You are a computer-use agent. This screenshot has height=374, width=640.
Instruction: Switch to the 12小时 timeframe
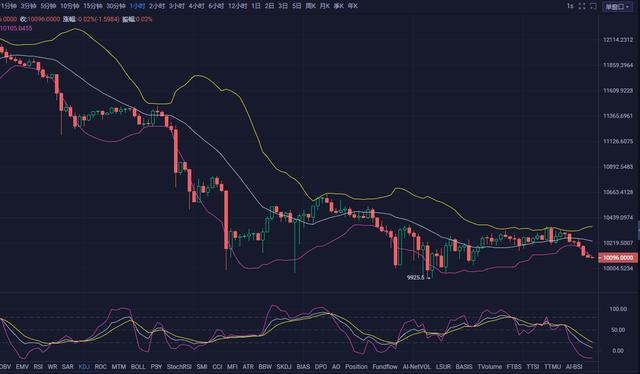[237, 6]
